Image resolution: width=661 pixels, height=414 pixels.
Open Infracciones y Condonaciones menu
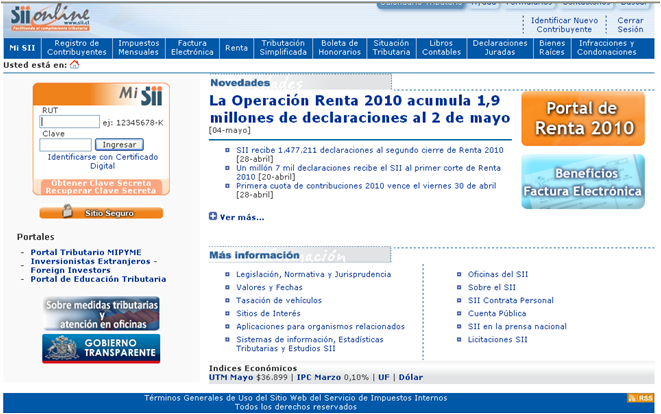tap(607, 48)
